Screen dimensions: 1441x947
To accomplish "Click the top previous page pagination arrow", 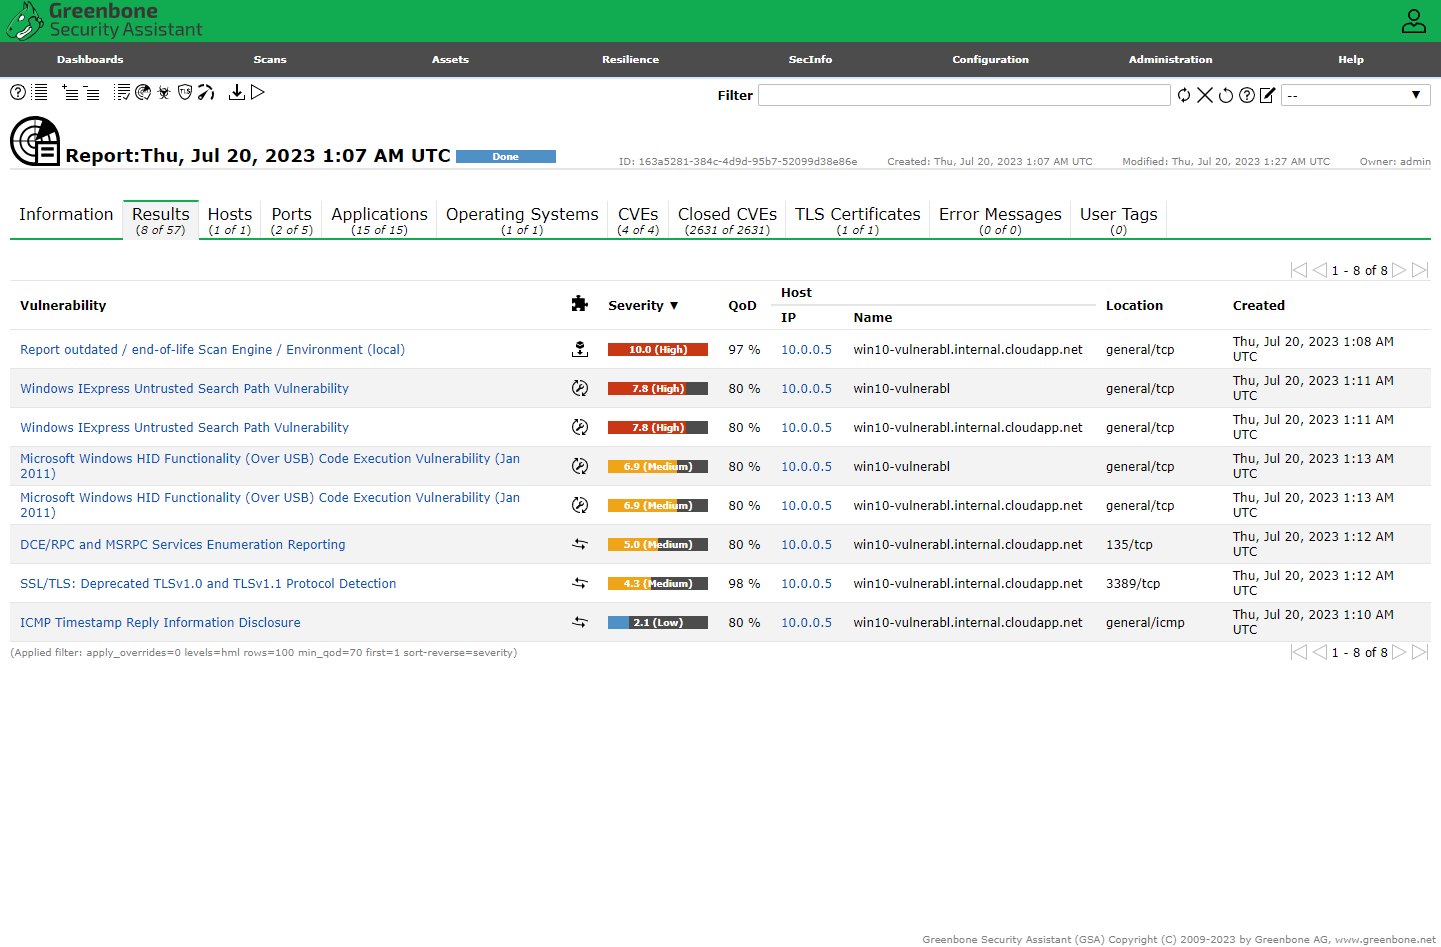I will coord(1320,270).
